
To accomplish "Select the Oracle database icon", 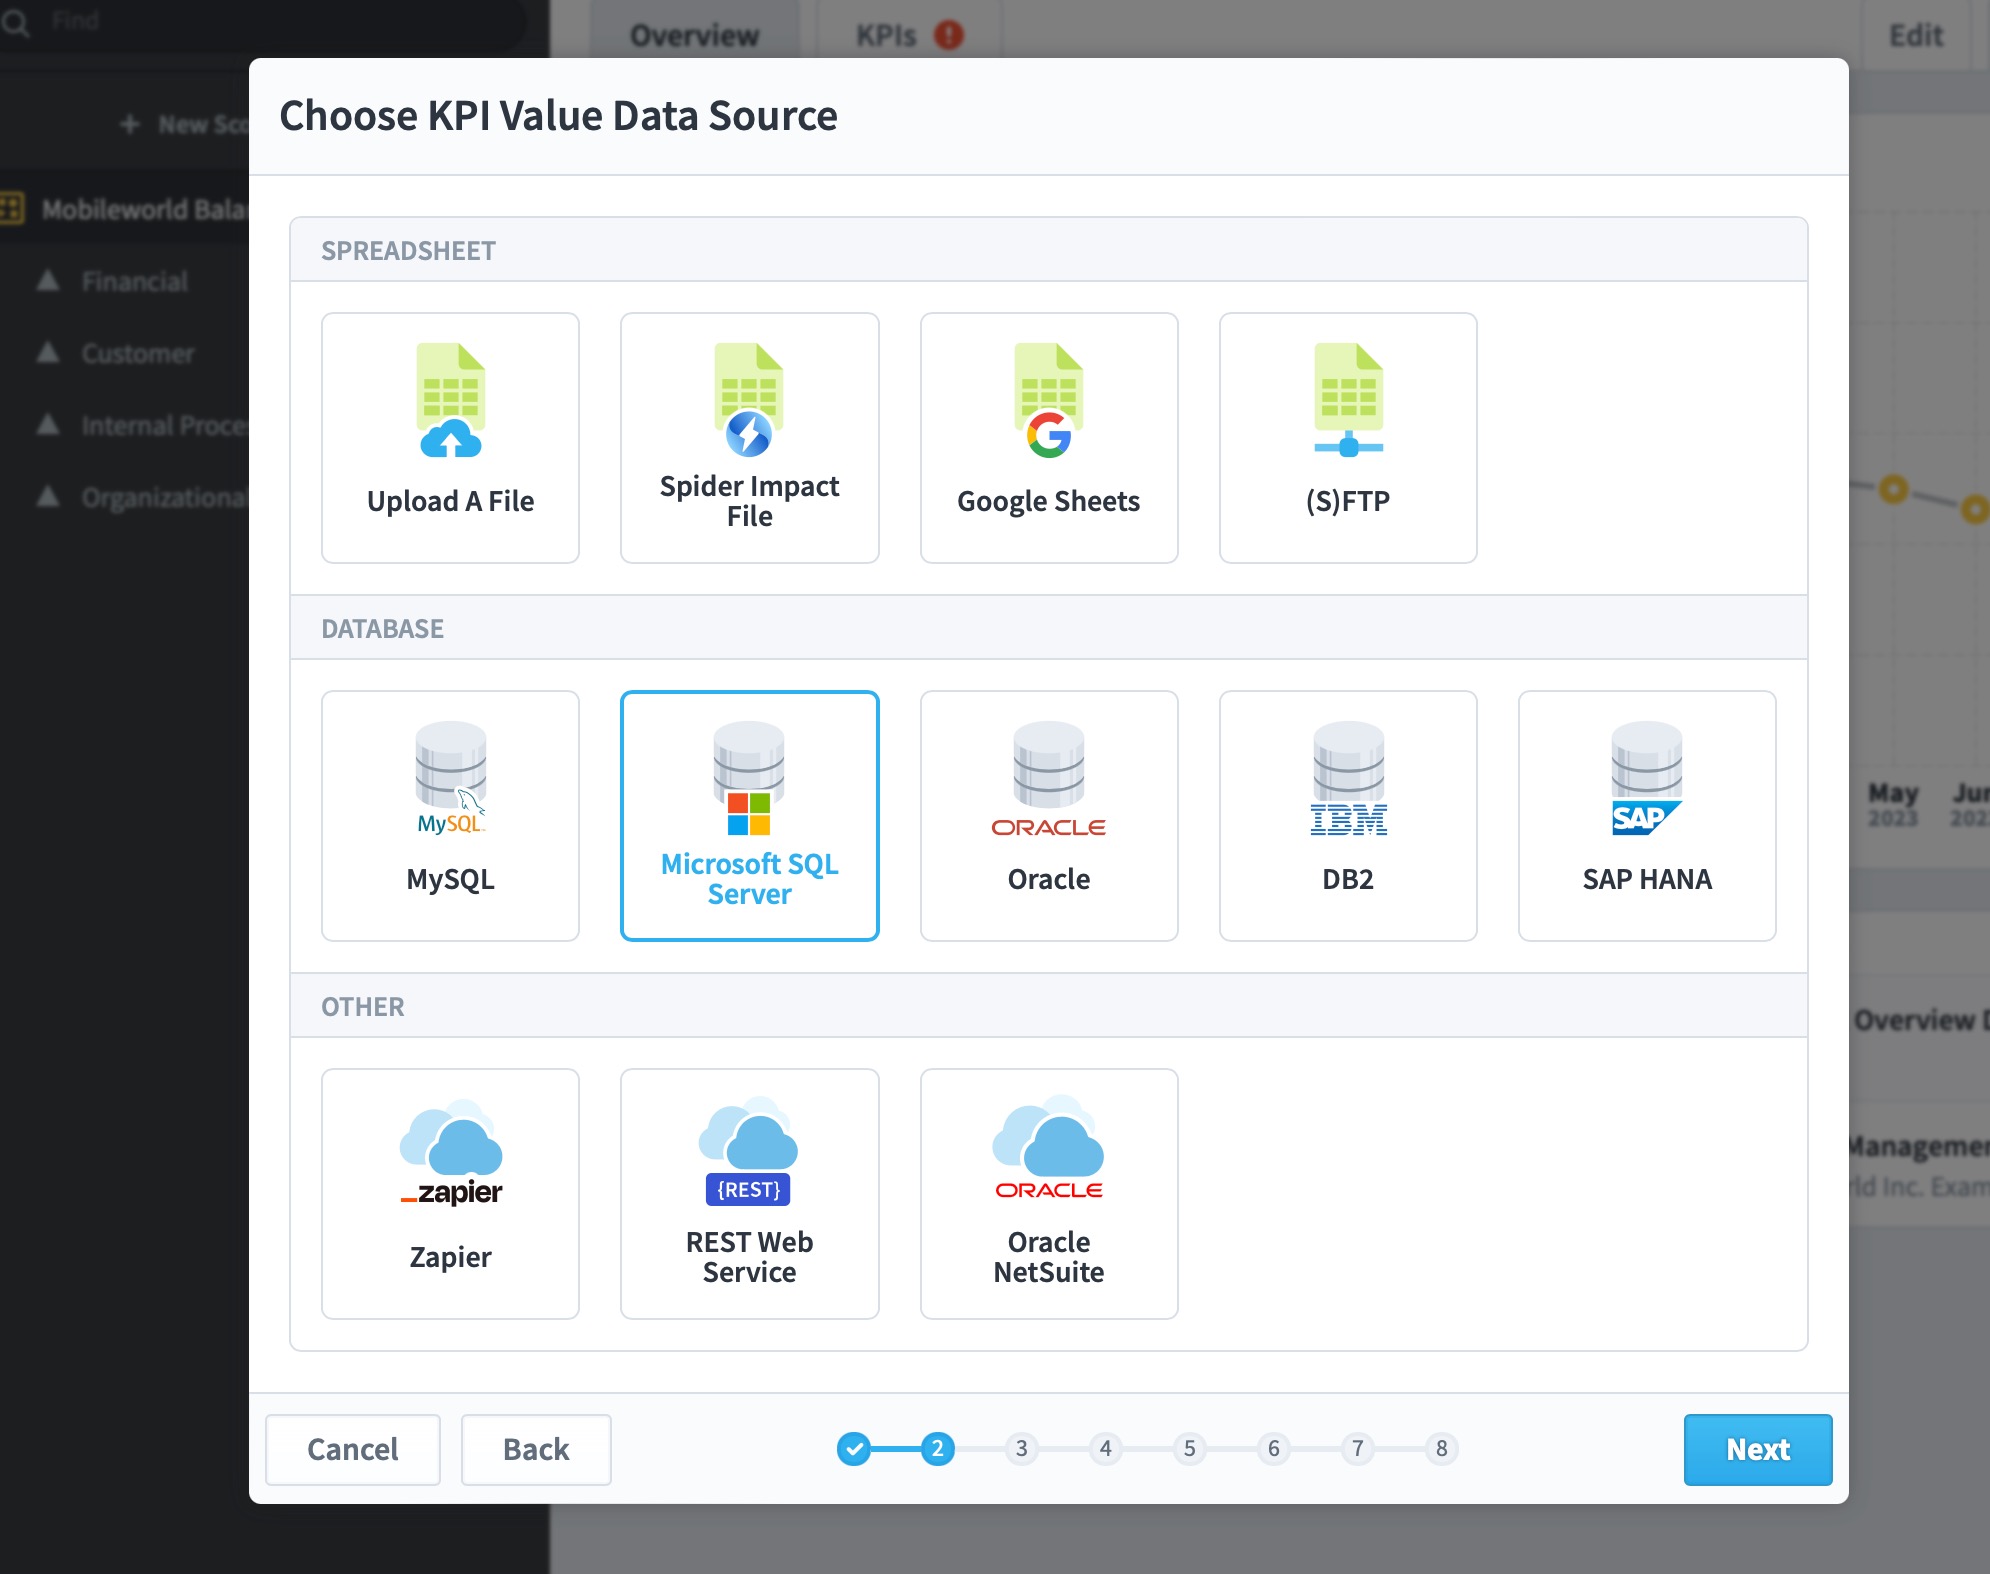I will (x=1048, y=778).
